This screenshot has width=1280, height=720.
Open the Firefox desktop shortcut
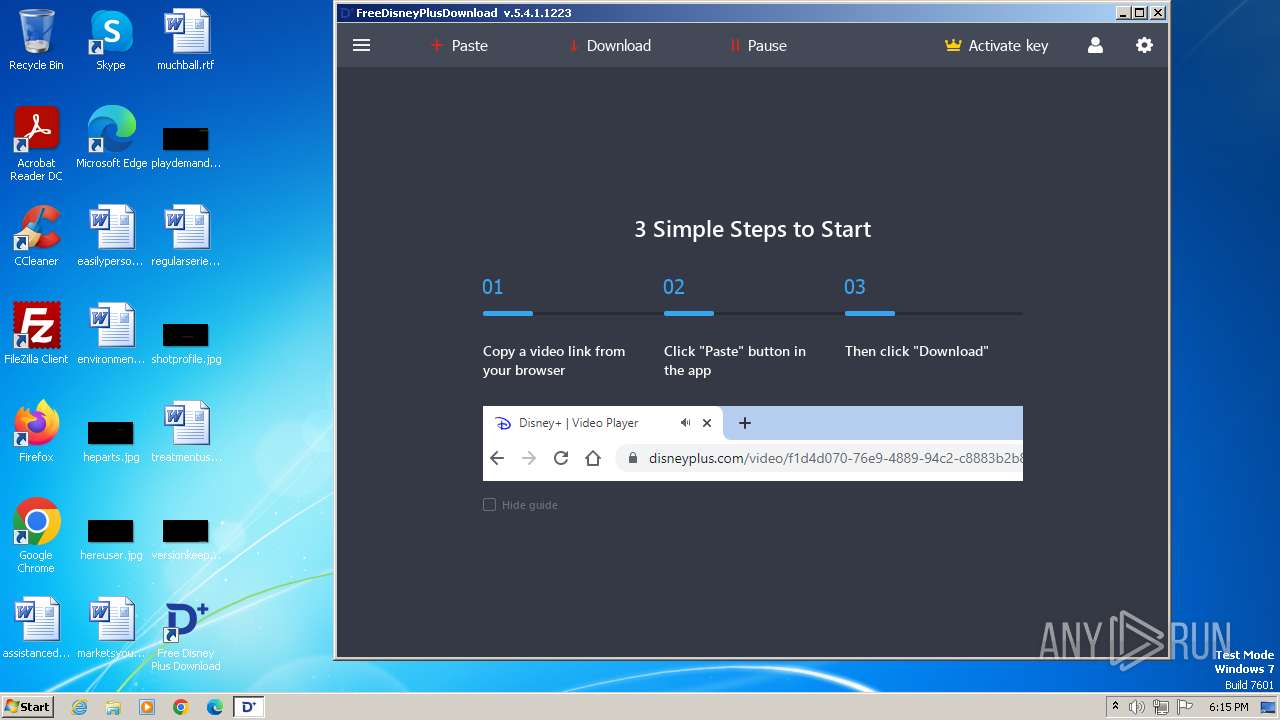[x=36, y=432]
